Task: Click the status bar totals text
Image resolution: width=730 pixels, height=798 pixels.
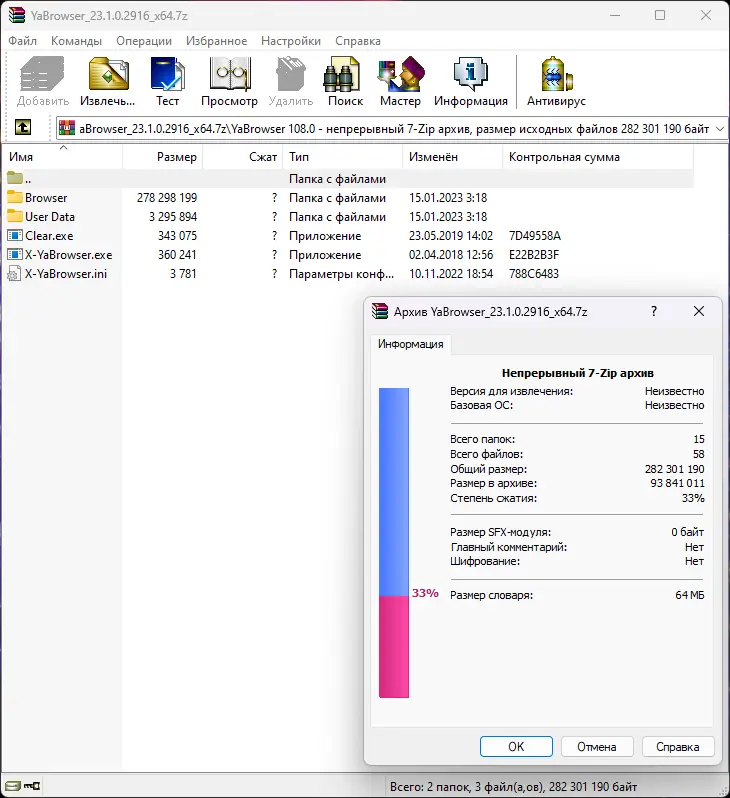Action: point(514,786)
